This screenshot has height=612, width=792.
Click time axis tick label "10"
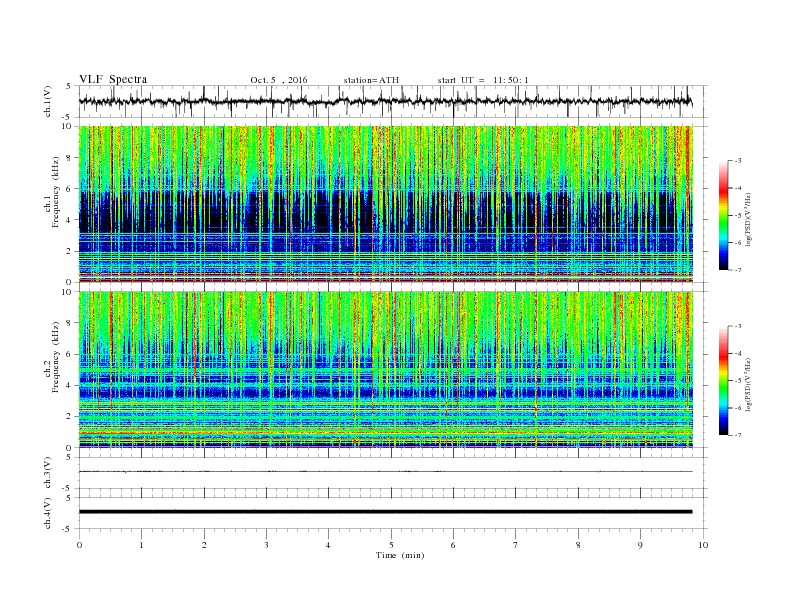coord(703,545)
